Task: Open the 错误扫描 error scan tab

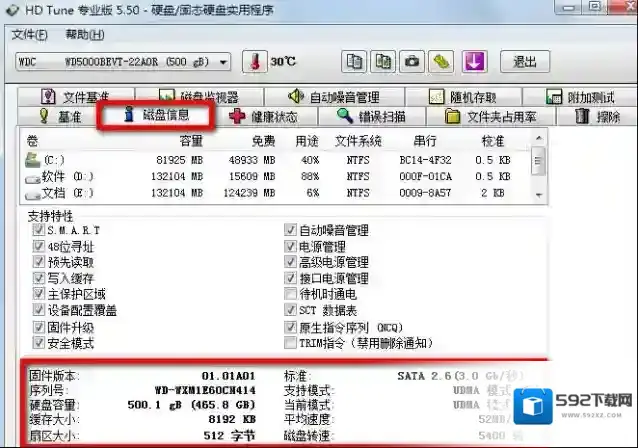Action: click(371, 117)
